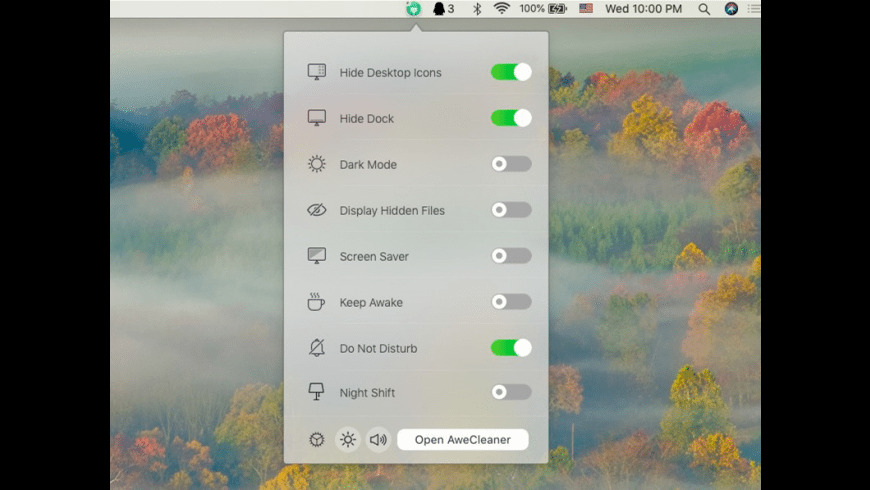
Task: Open the Bluetooth menu bar icon
Action: pyautogui.click(x=477, y=9)
